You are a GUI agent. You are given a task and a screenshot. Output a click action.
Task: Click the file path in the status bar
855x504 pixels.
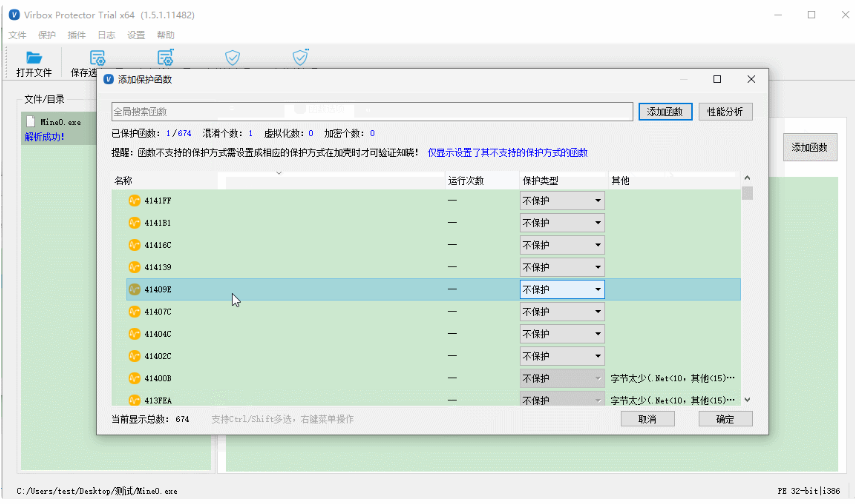97,491
